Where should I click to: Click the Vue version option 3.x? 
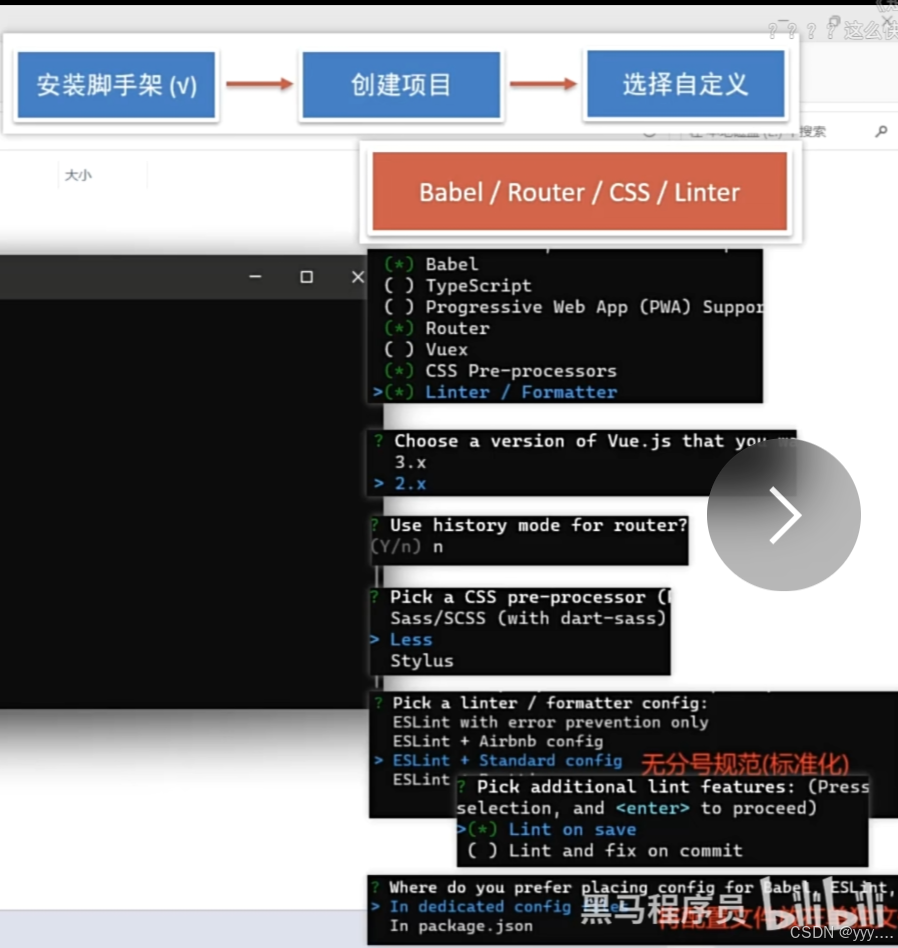(410, 463)
